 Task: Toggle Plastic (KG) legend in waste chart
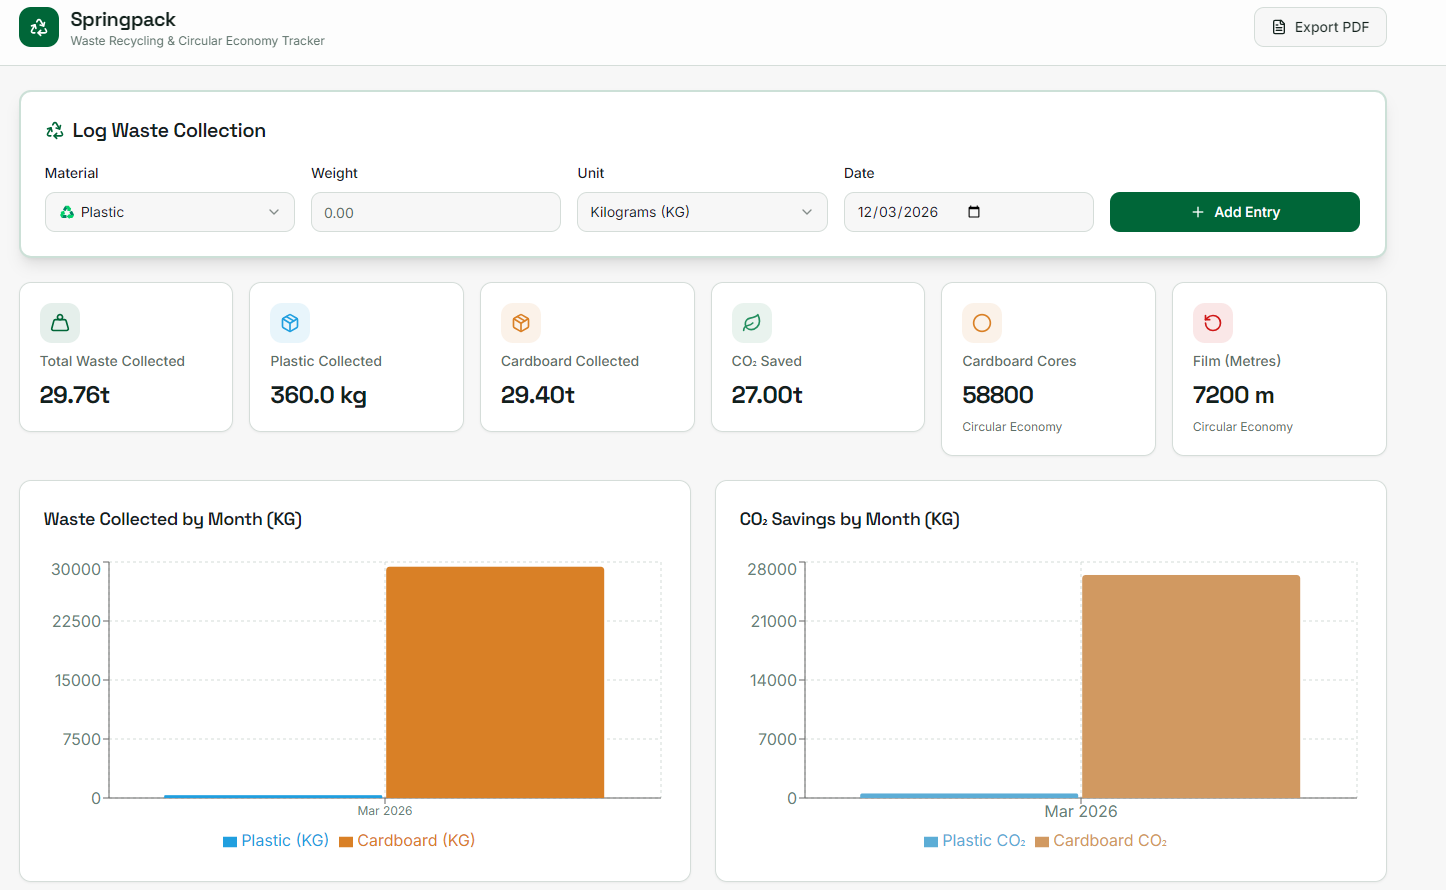(x=276, y=841)
